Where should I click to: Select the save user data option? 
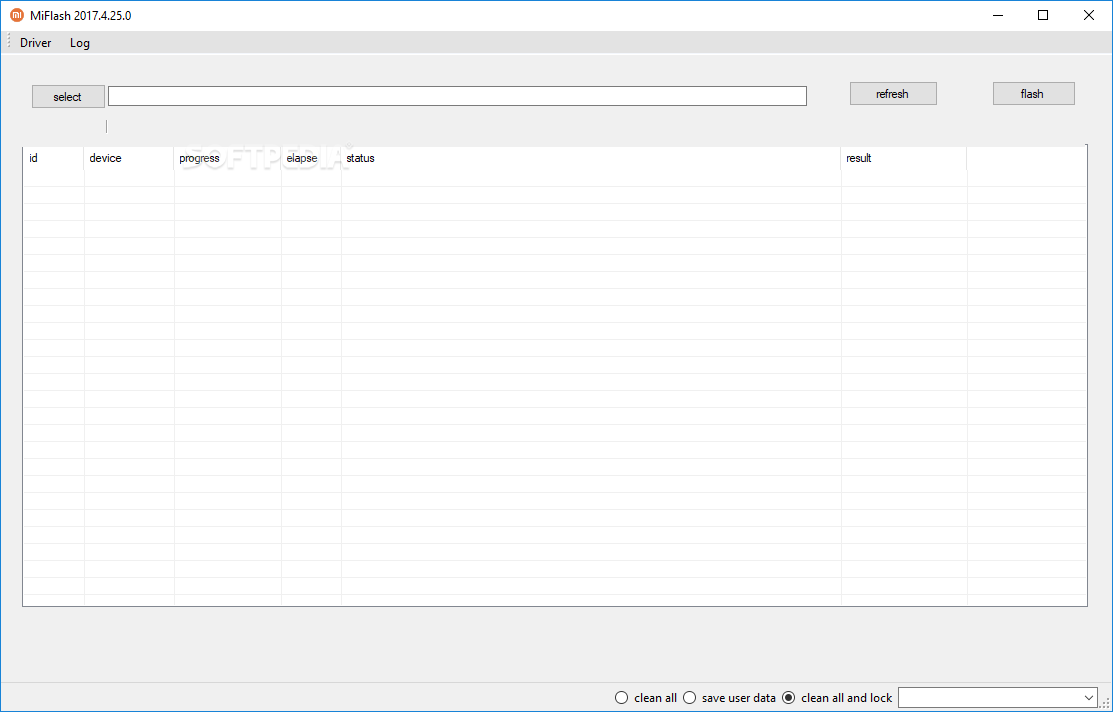[730, 698]
